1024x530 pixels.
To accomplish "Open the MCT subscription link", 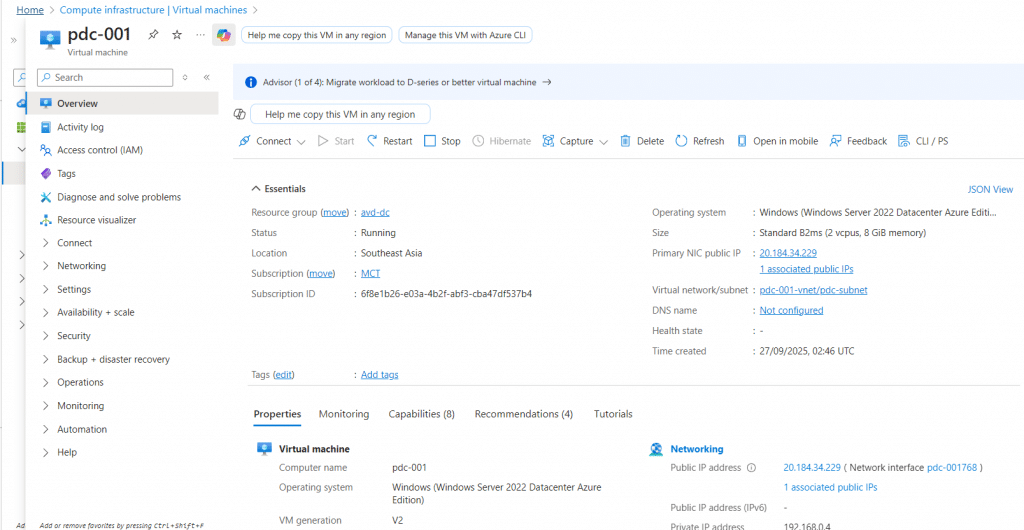I will 371,273.
